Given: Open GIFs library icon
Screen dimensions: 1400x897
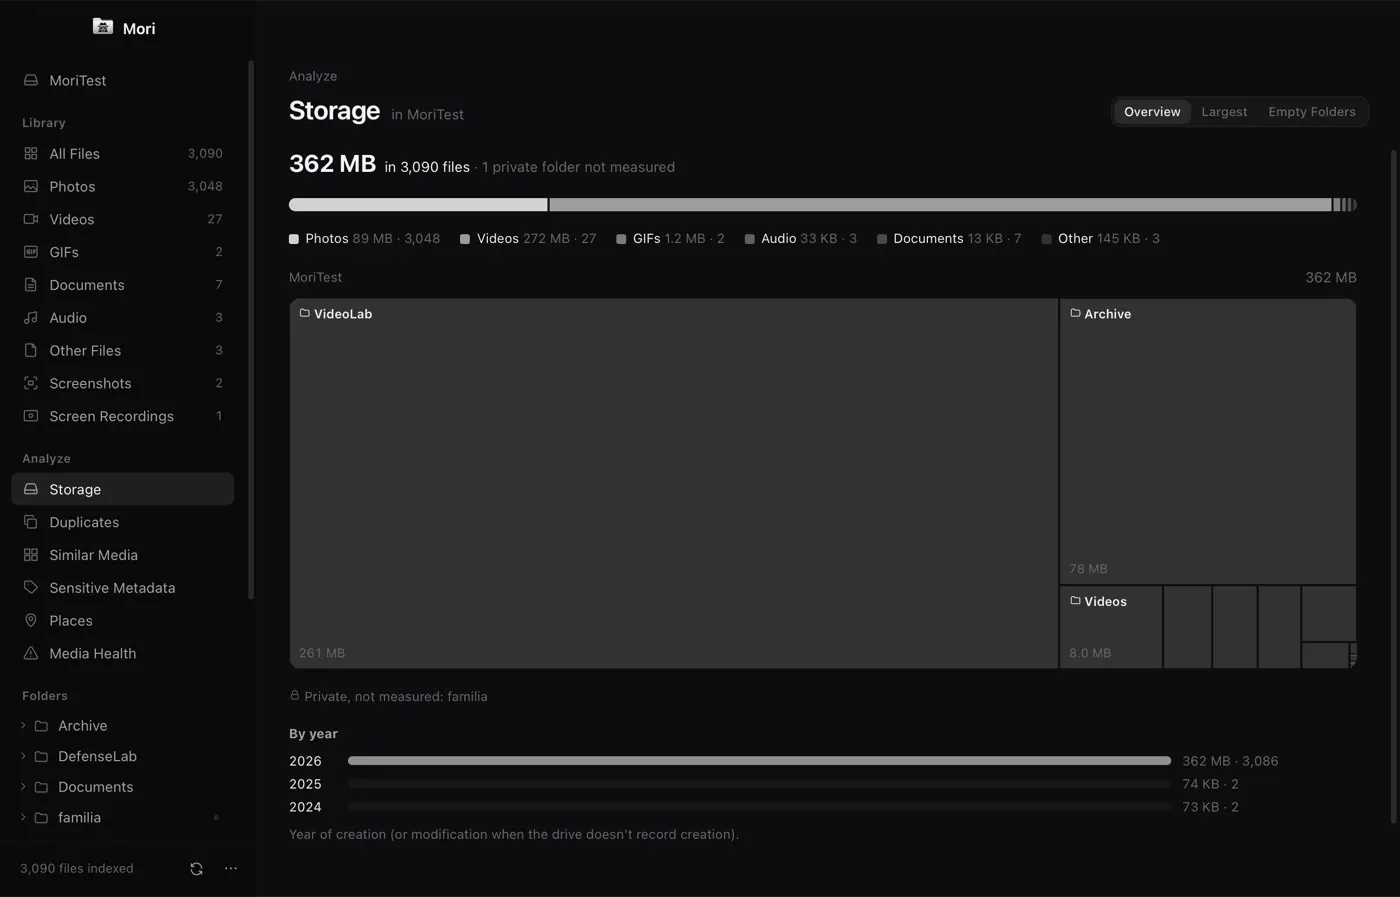Looking at the screenshot, I should [31, 252].
